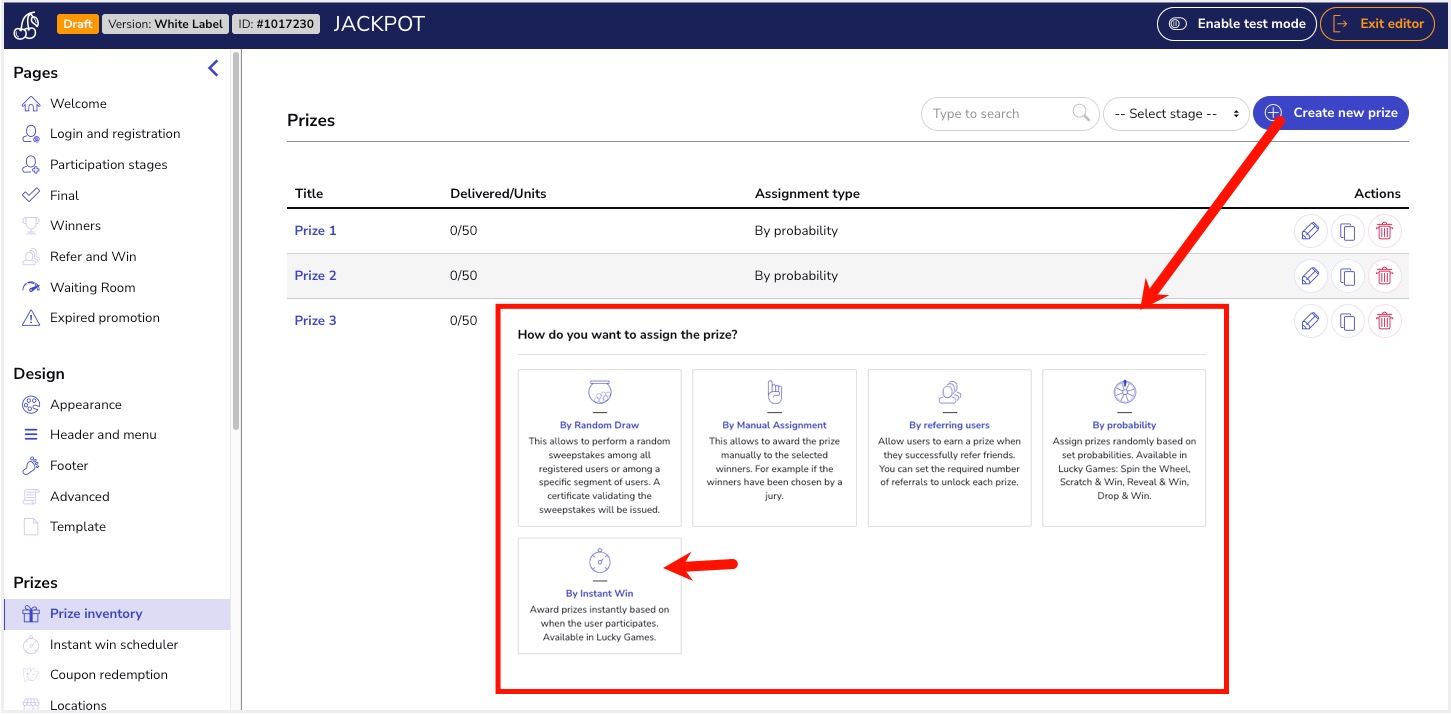This screenshot has width=1451, height=714.
Task: Duplicate Prize 2 with copy icon
Action: click(x=1347, y=276)
